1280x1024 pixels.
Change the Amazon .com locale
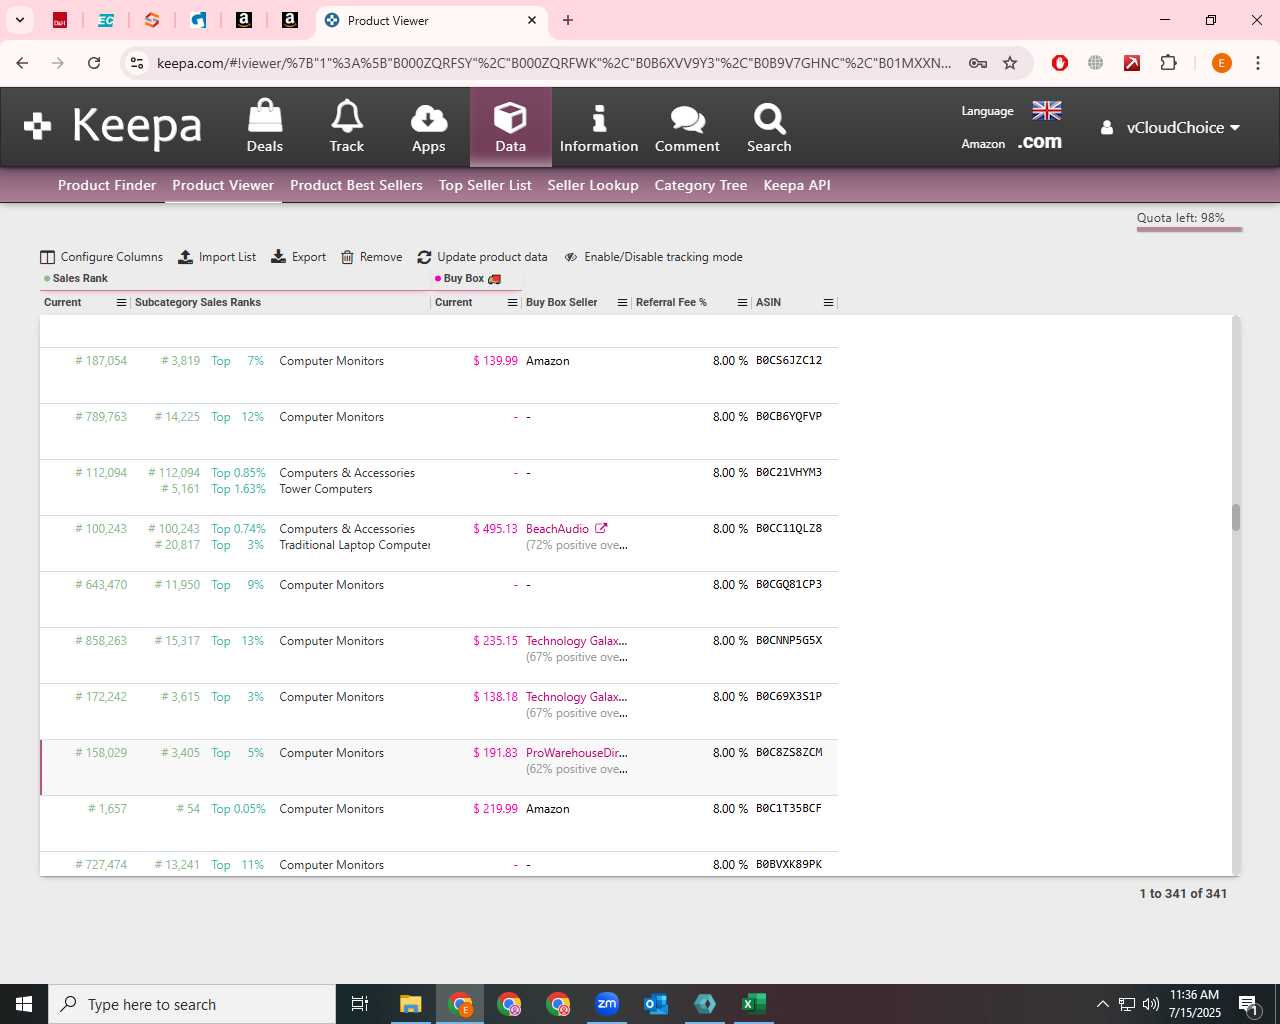pyautogui.click(x=1040, y=142)
